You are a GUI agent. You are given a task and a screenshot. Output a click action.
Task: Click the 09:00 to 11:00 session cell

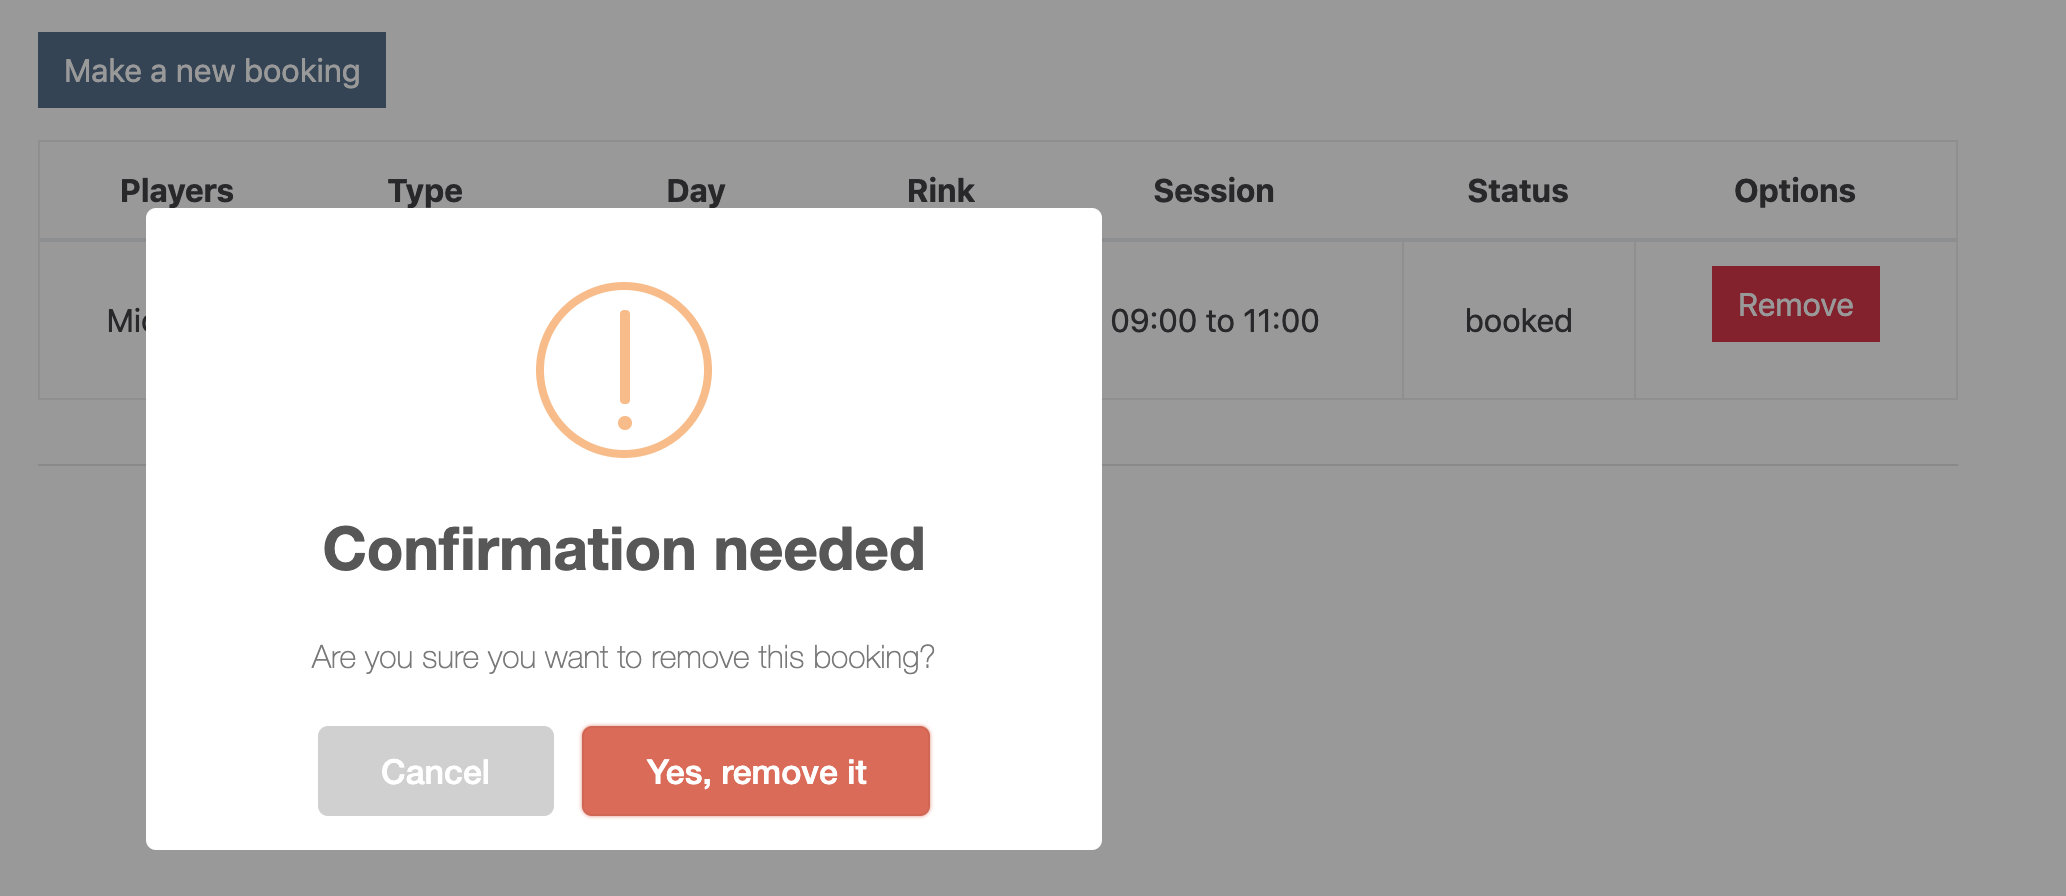coord(1214,321)
